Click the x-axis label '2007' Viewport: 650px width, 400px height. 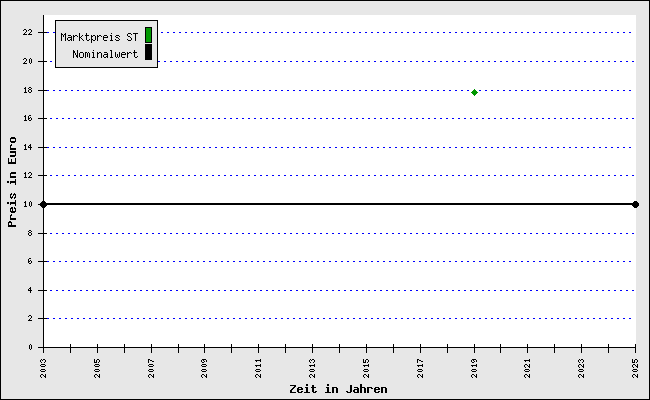(x=151, y=368)
